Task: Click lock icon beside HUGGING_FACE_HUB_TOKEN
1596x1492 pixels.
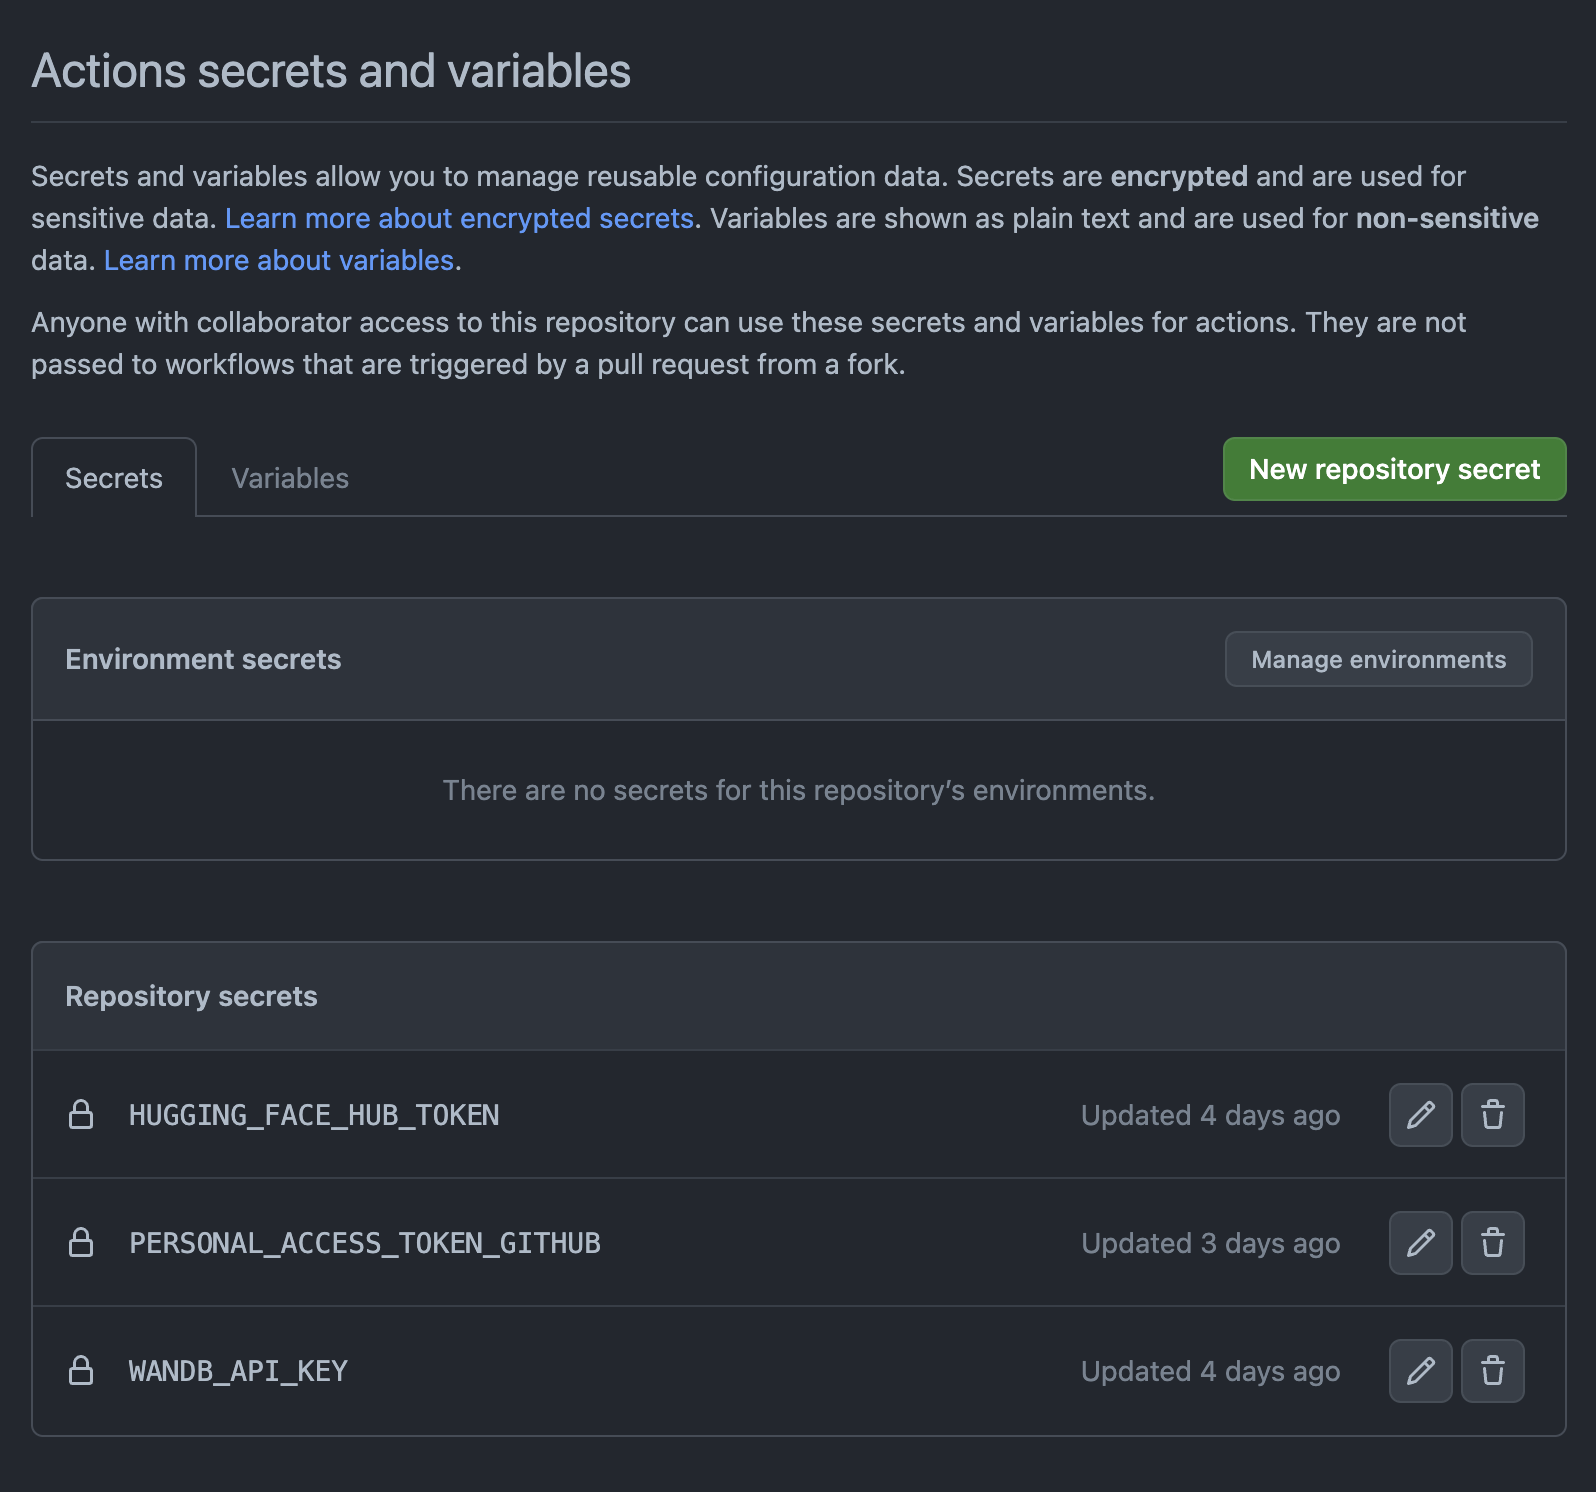Action: pos(81,1115)
